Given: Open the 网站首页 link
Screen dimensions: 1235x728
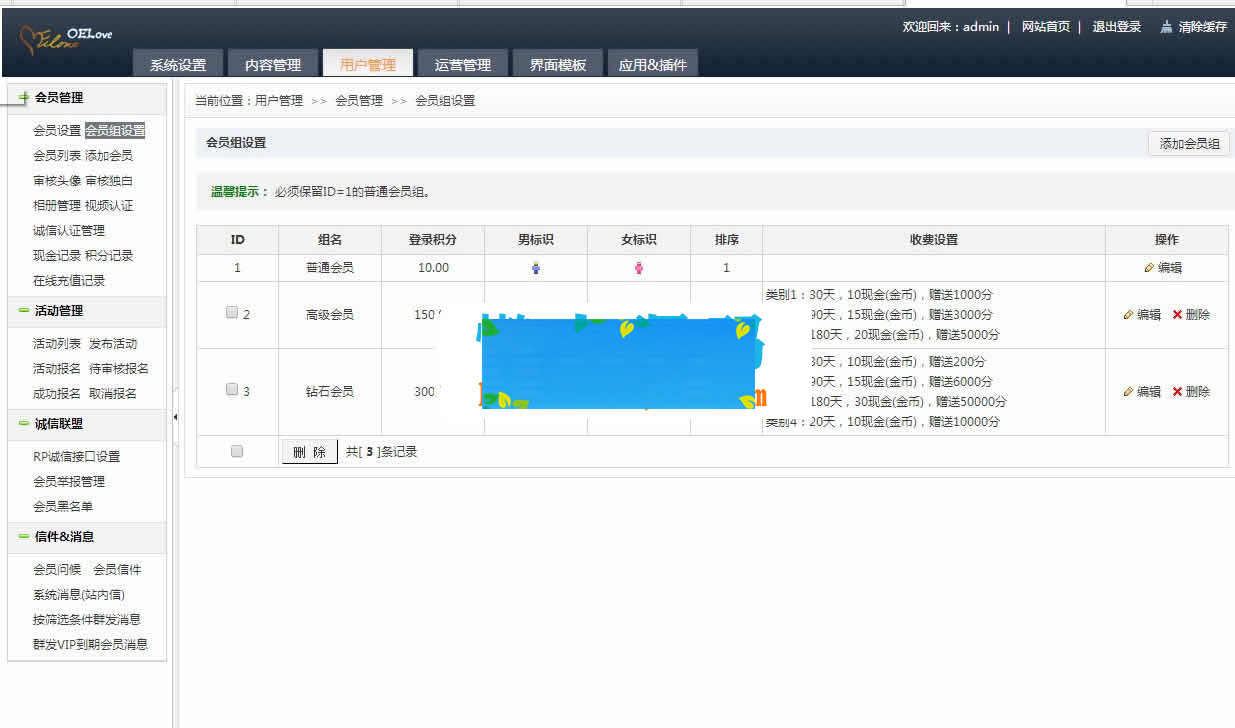Looking at the screenshot, I should pyautogui.click(x=1045, y=28).
